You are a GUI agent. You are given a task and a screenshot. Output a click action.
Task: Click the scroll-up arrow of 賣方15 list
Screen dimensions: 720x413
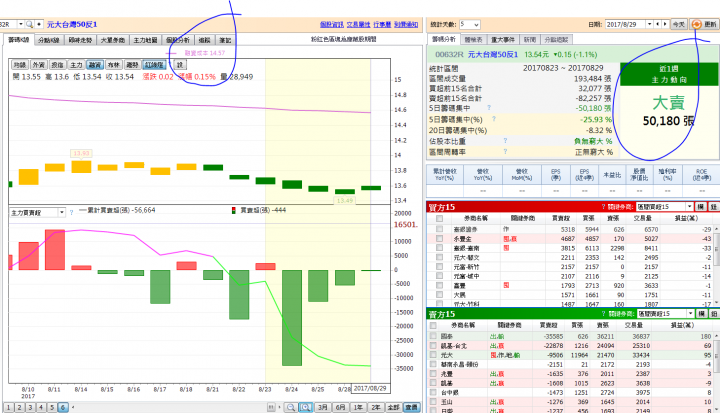716,336
